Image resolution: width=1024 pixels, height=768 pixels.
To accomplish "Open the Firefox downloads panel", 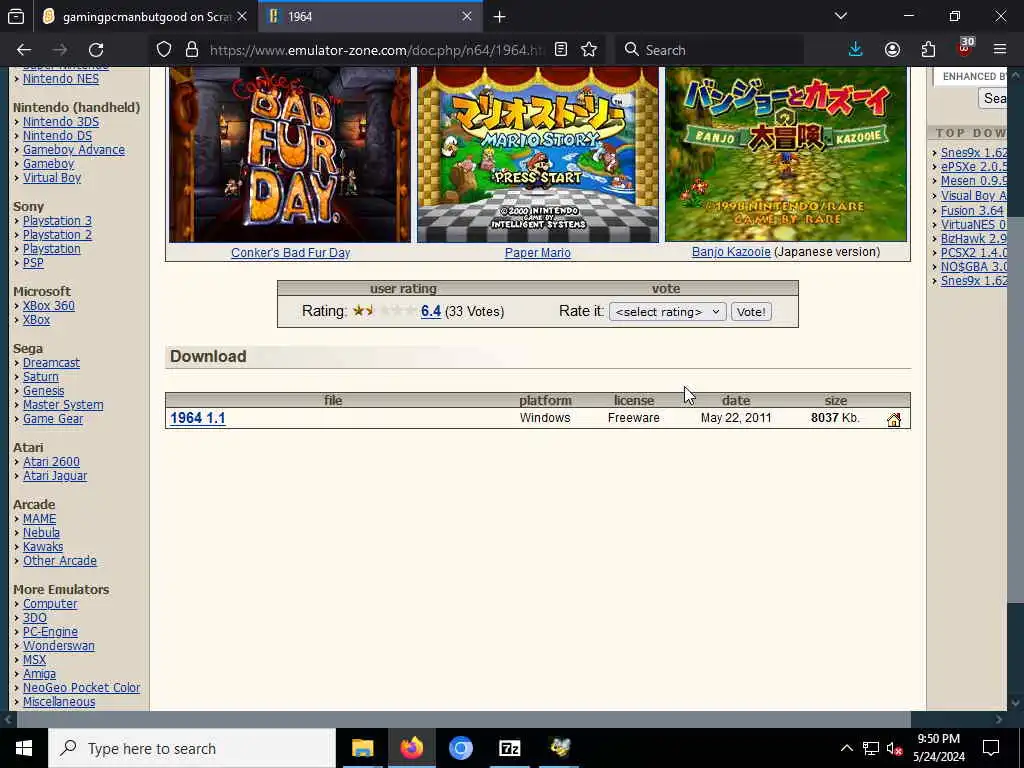I will [856, 50].
